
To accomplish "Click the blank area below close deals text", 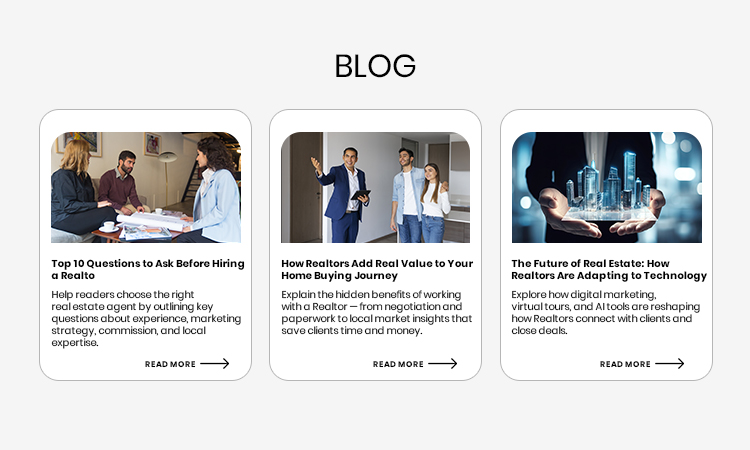I will [550, 349].
